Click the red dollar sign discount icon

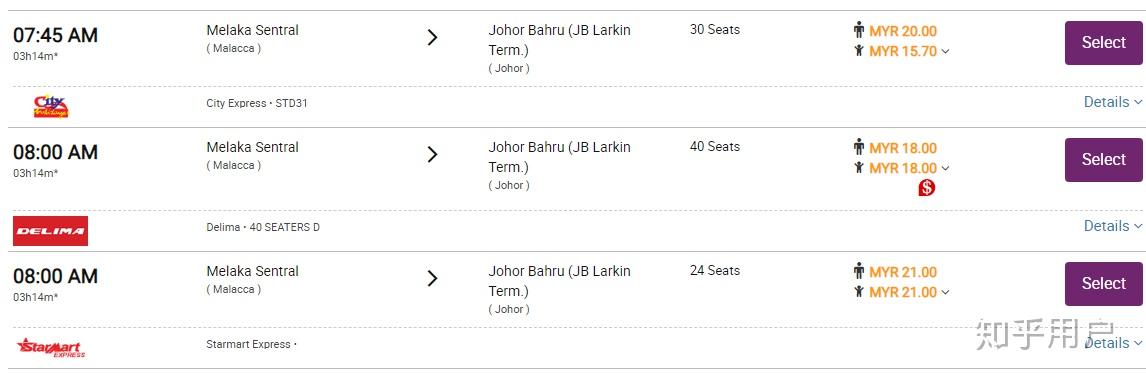point(927,188)
